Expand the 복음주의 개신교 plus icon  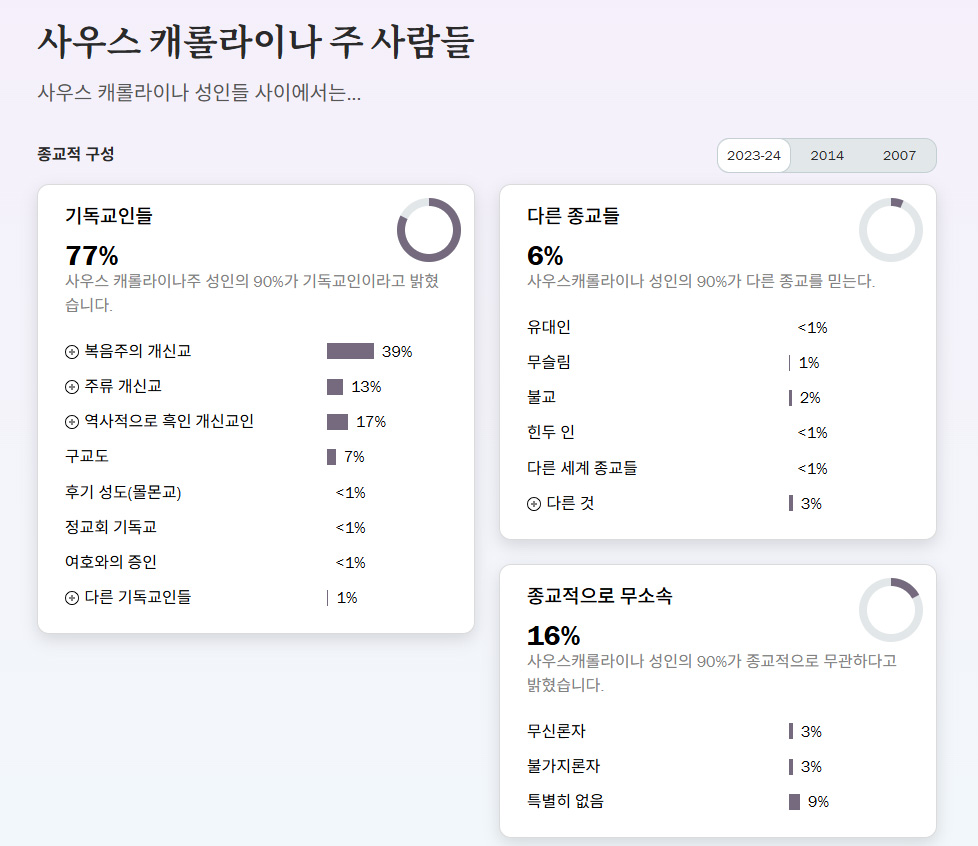72,352
